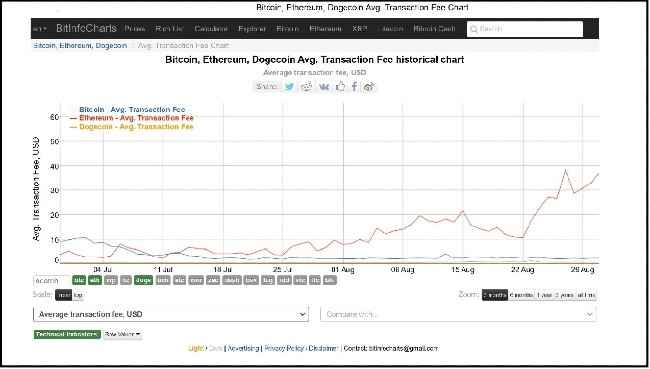This screenshot has width=650, height=369.
Task: Click the thumbs-up share icon
Action: [340, 86]
